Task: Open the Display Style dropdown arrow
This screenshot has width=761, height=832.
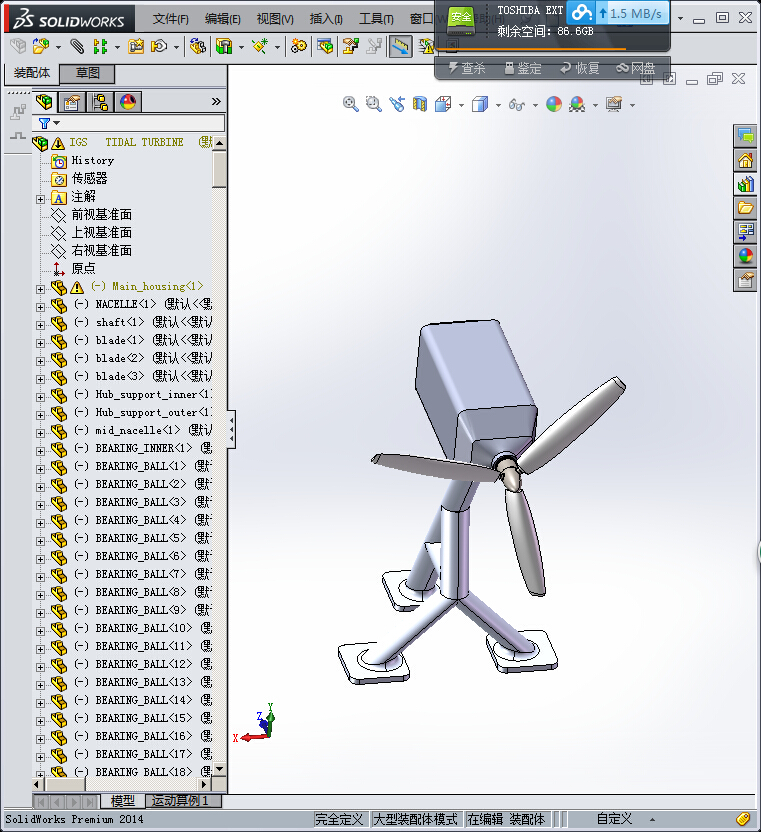Action: [x=498, y=105]
